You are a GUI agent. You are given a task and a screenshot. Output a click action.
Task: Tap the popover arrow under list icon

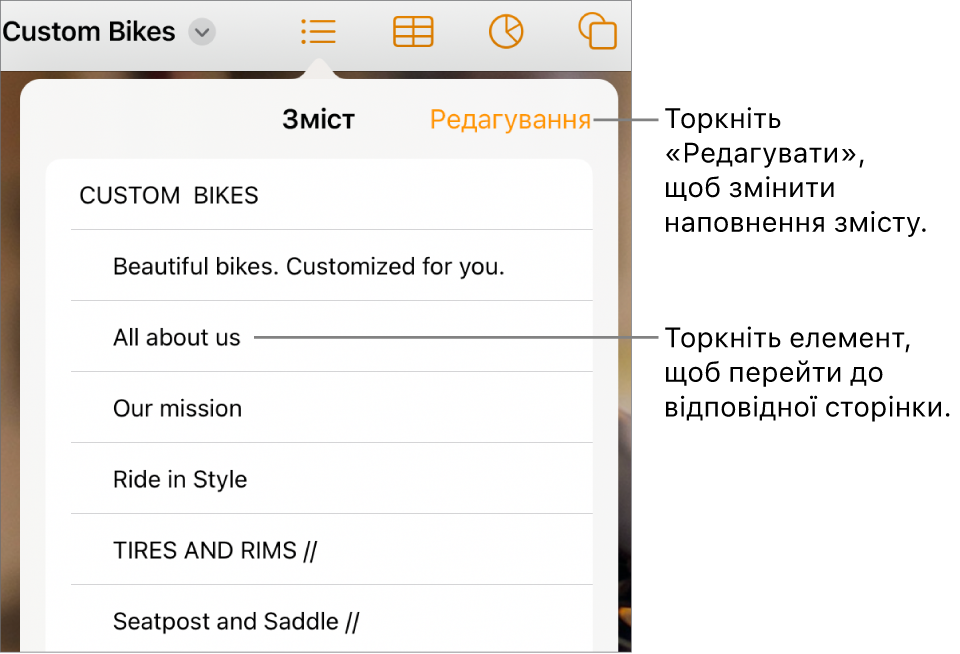pyautogui.click(x=318, y=69)
